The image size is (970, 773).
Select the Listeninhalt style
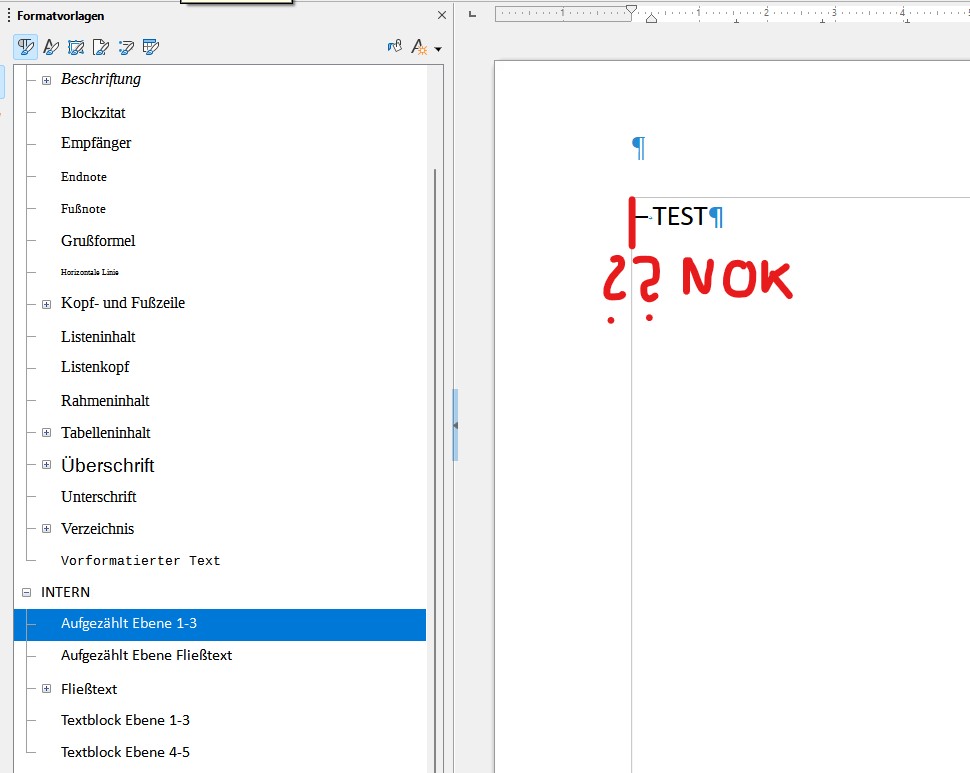98,336
